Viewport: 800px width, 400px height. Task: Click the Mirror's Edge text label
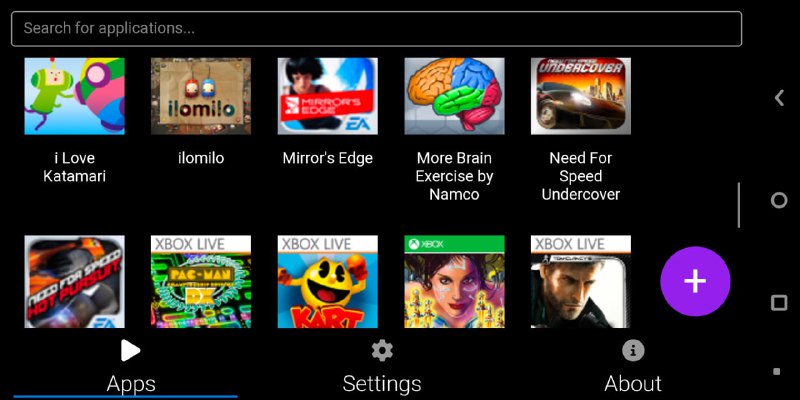click(x=328, y=158)
